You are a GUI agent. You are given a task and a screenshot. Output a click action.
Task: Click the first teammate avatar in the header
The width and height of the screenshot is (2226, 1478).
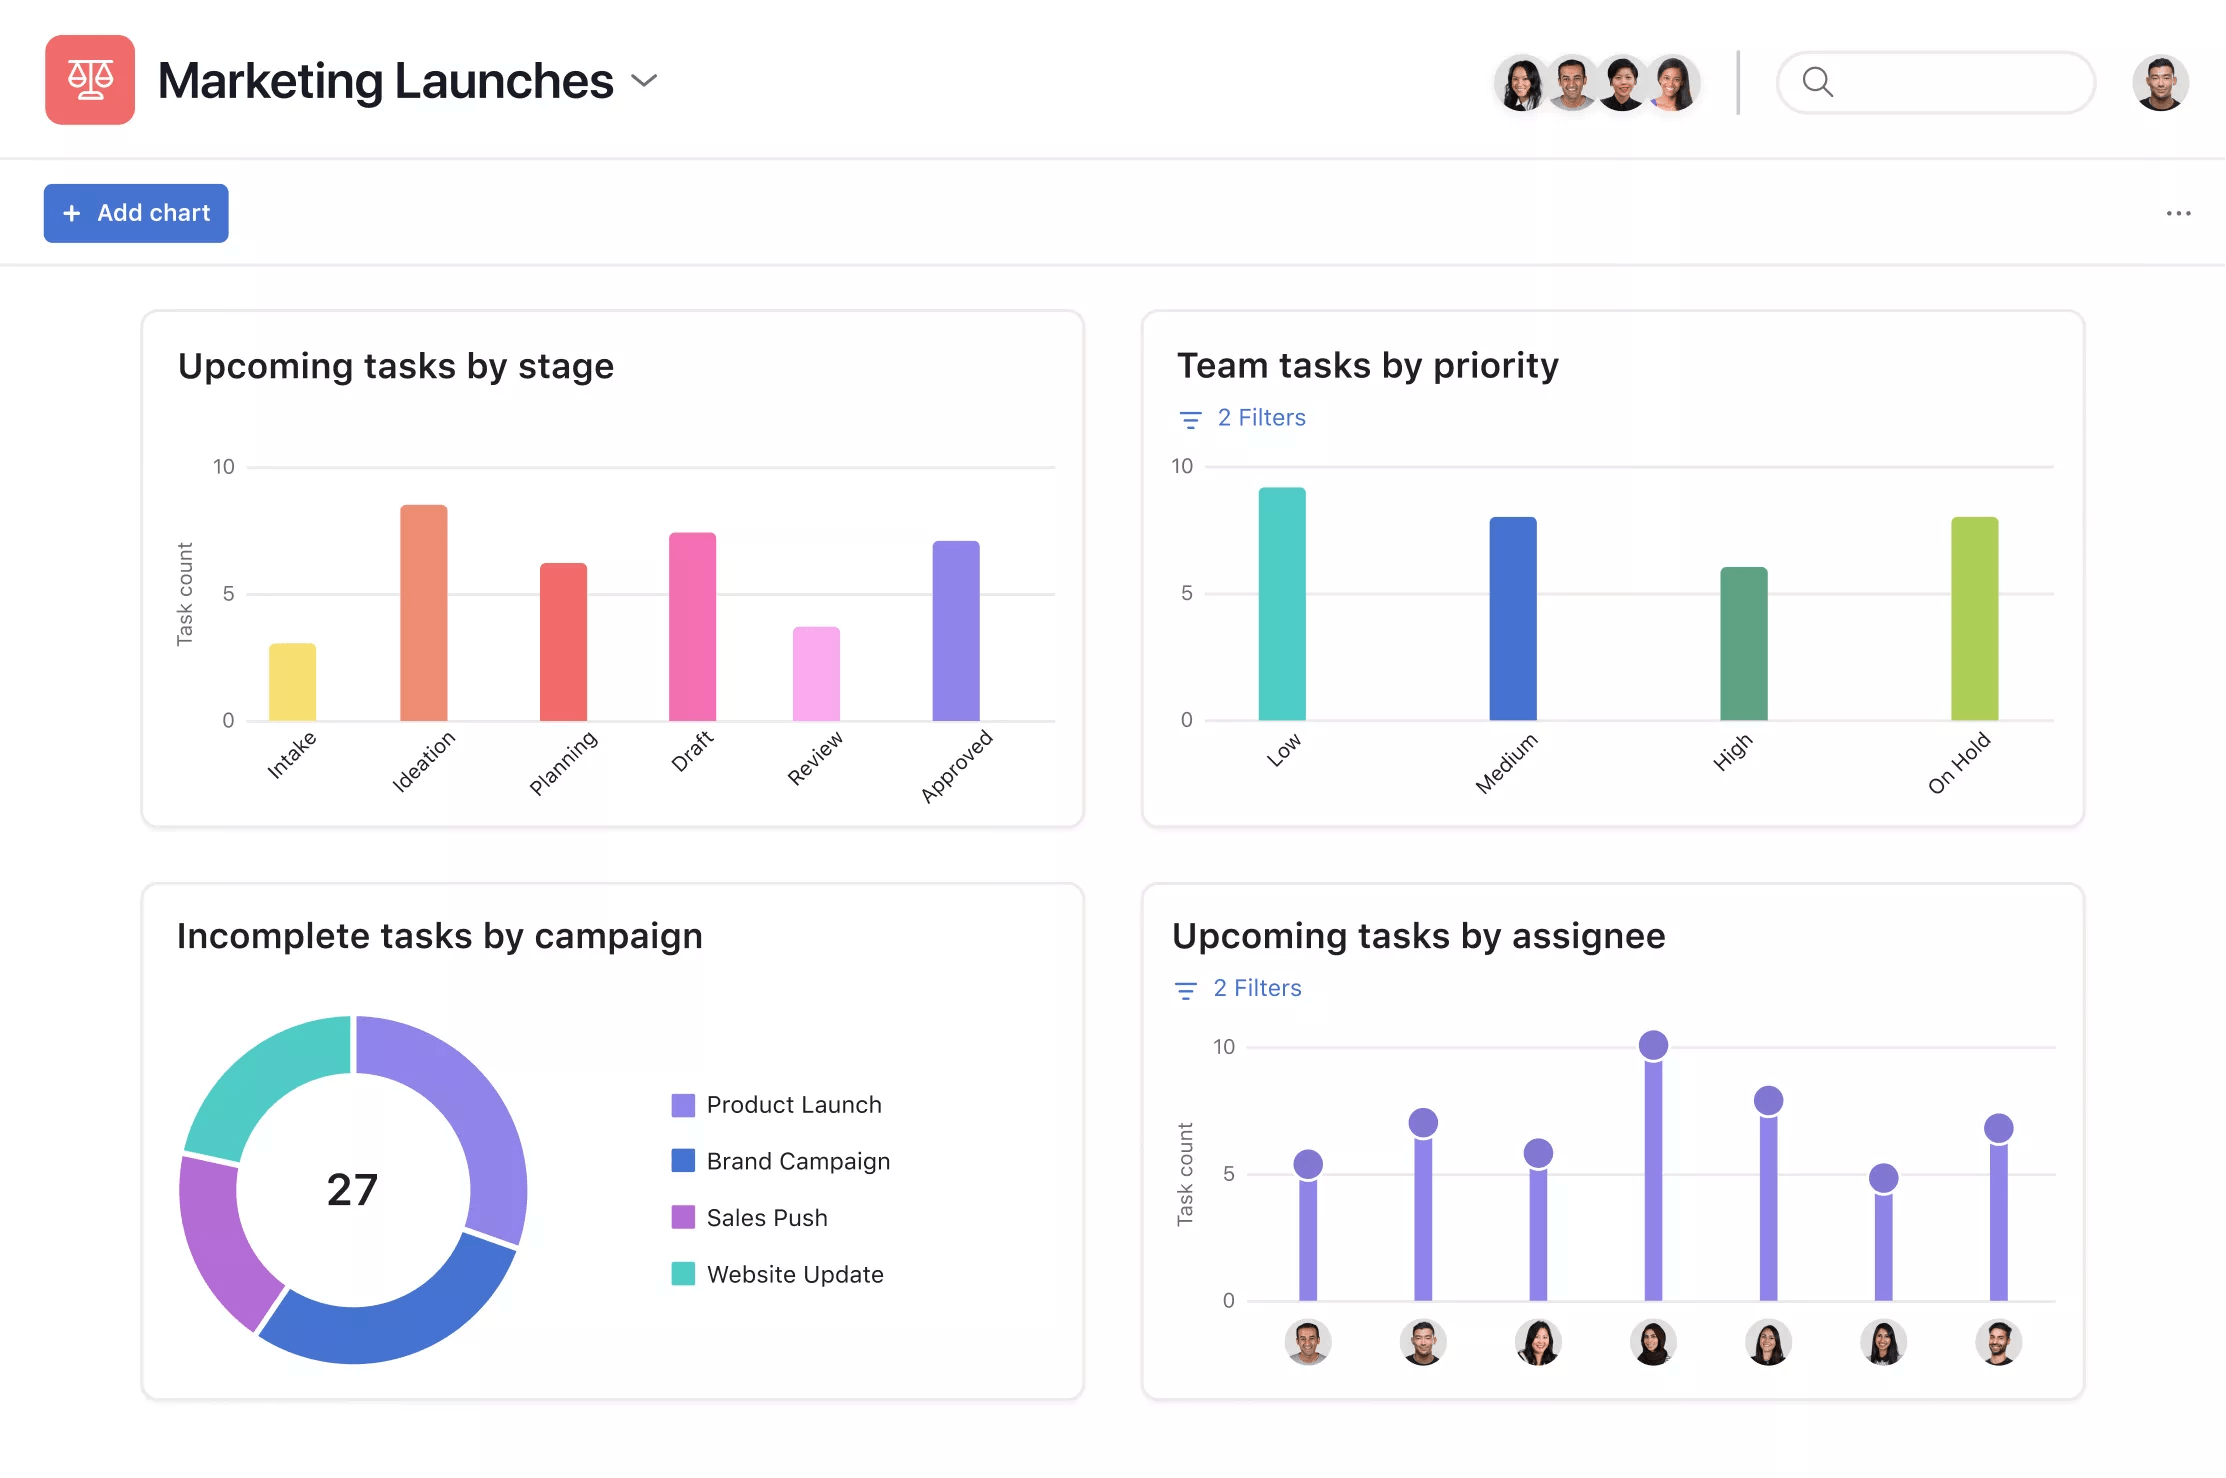(x=1521, y=83)
